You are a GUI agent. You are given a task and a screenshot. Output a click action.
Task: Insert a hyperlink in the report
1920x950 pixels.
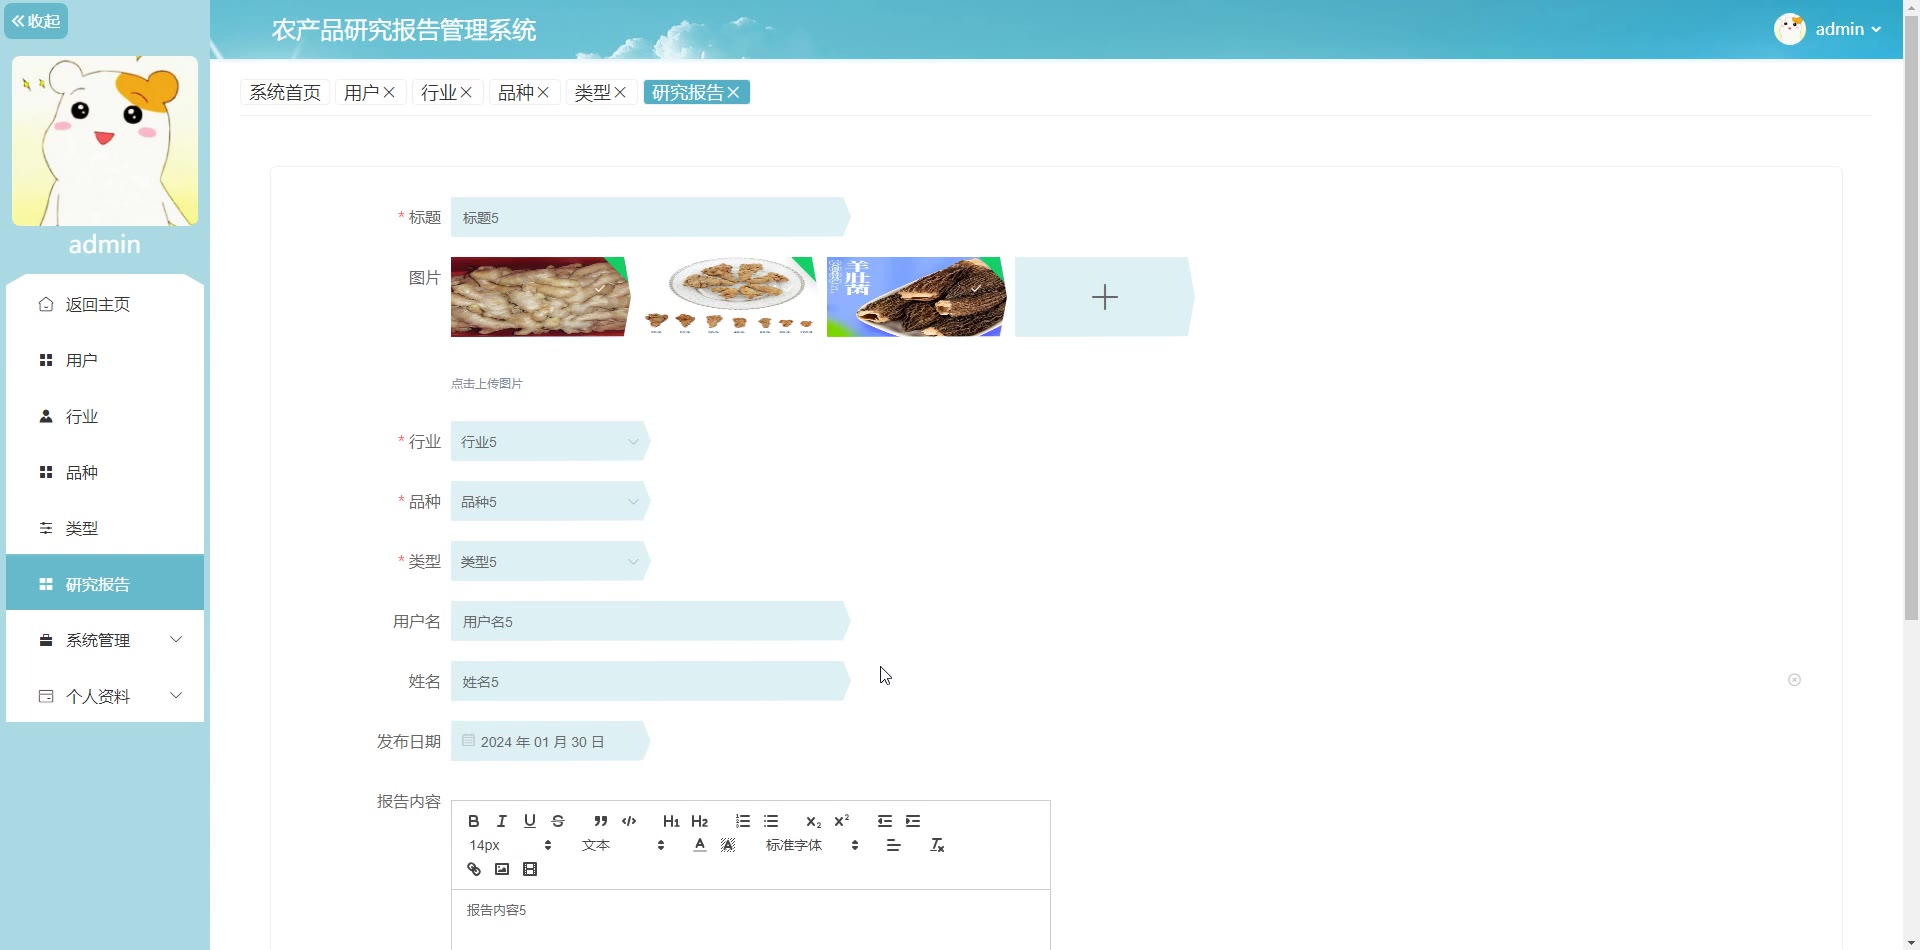click(x=474, y=869)
